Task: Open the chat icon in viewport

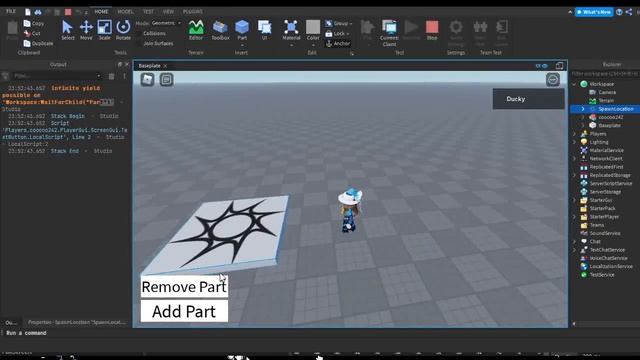Action: click(x=166, y=79)
